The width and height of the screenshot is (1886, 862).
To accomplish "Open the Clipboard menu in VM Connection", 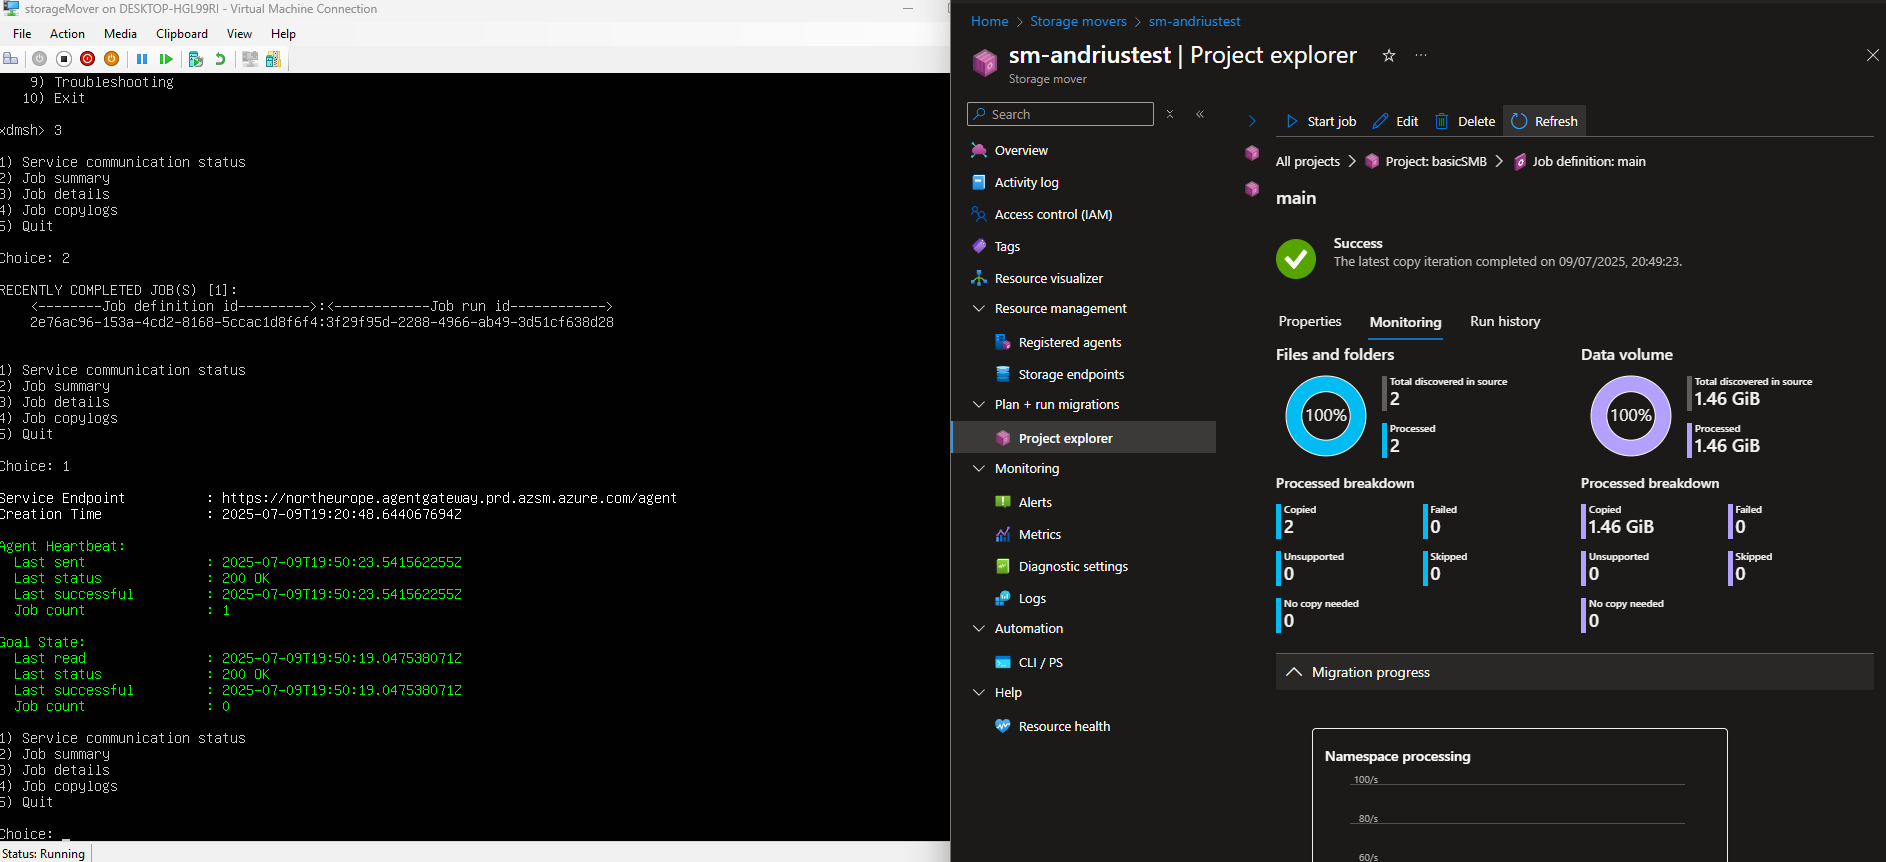I will 182,34.
